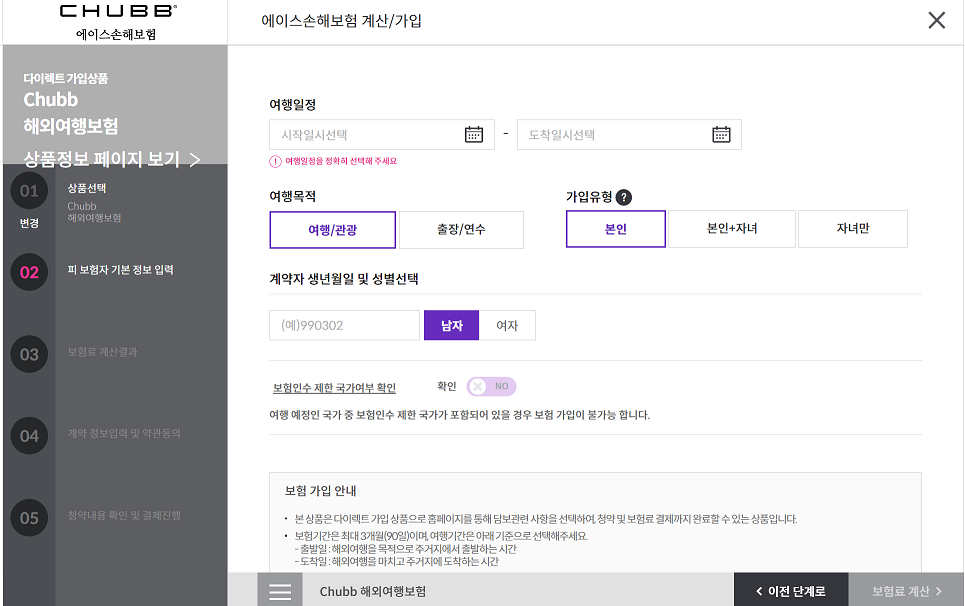Select step 01 circle in sidebar
This screenshot has height=606, width=965.
tap(29, 191)
